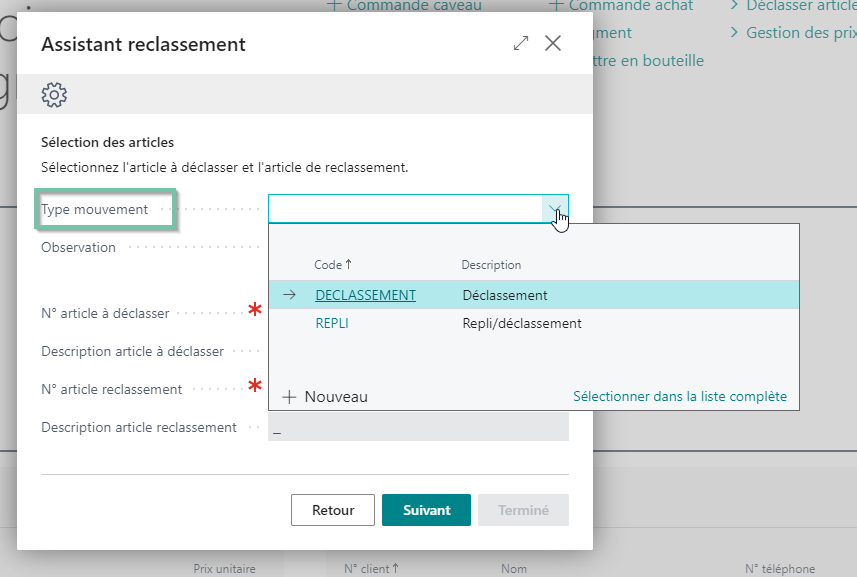Focus the Type mouvement input field
This screenshot has height=577, width=857.
406,209
